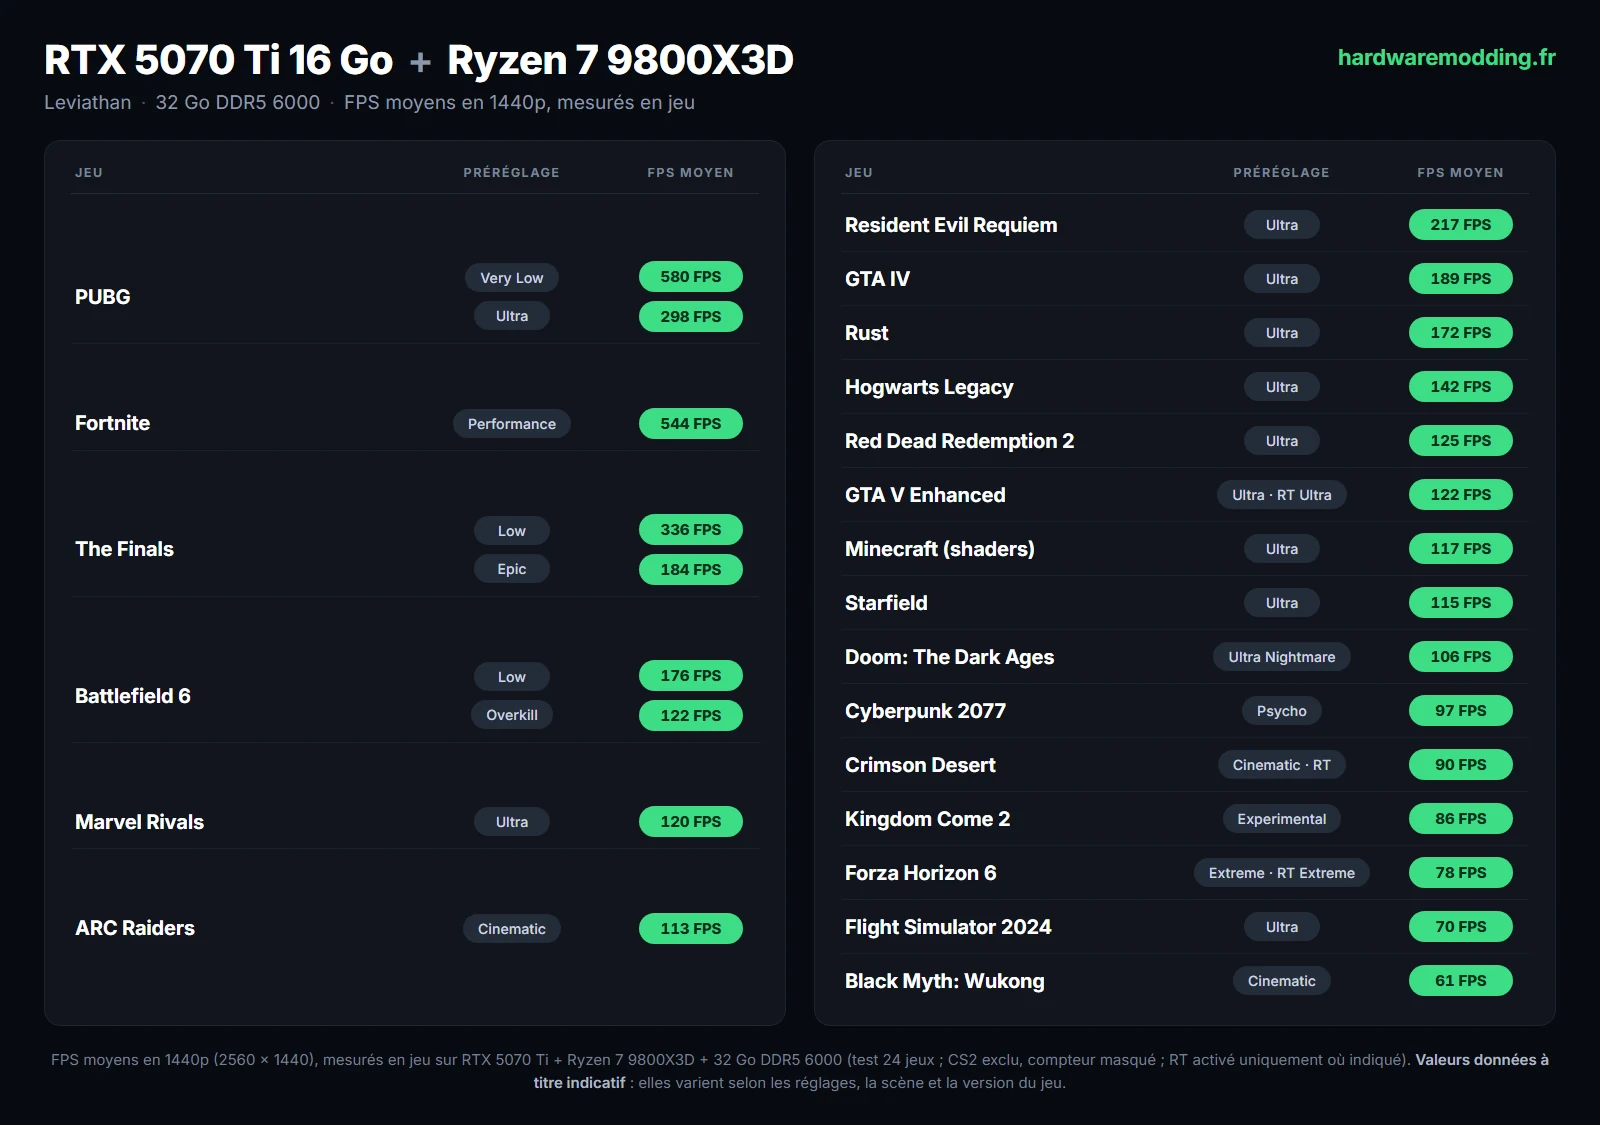Select the 61 FPS badge

(1460, 981)
